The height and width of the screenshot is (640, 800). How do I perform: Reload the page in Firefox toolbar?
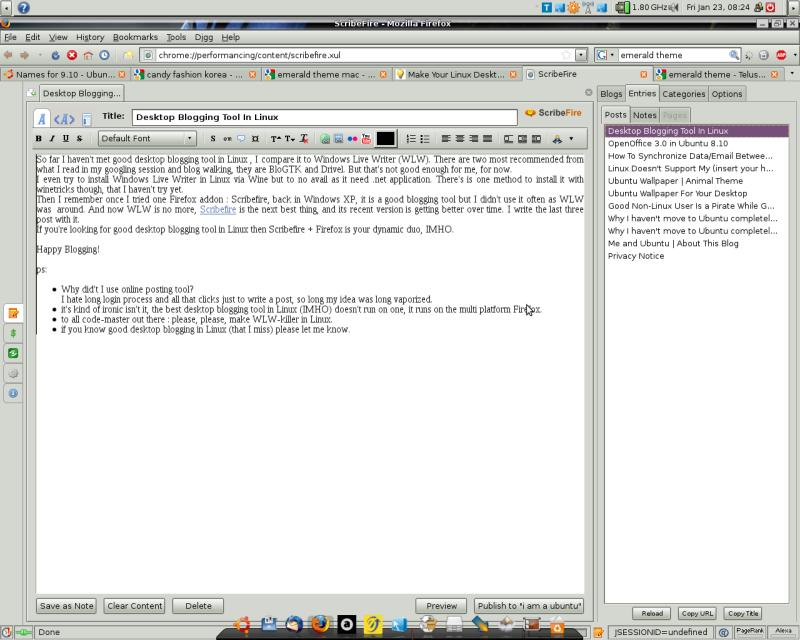(x=55, y=55)
